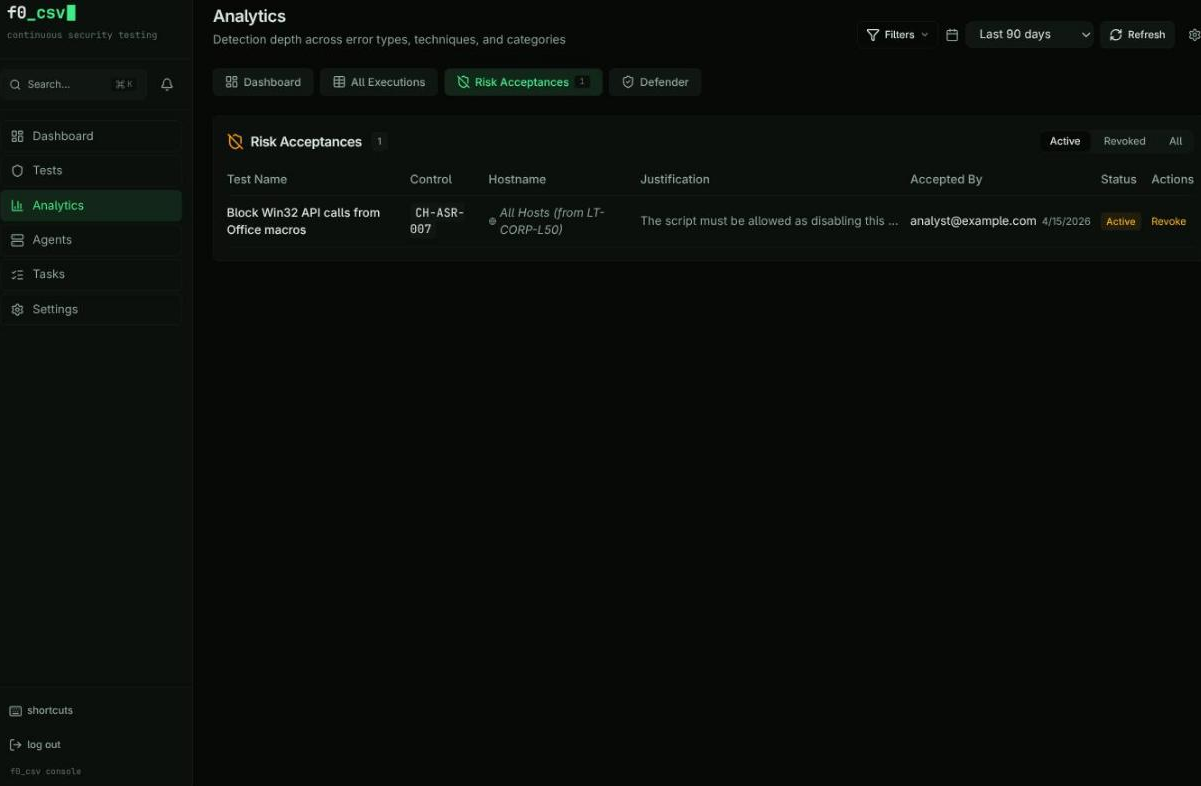Open the Last 90 days date range selector

1029,35
